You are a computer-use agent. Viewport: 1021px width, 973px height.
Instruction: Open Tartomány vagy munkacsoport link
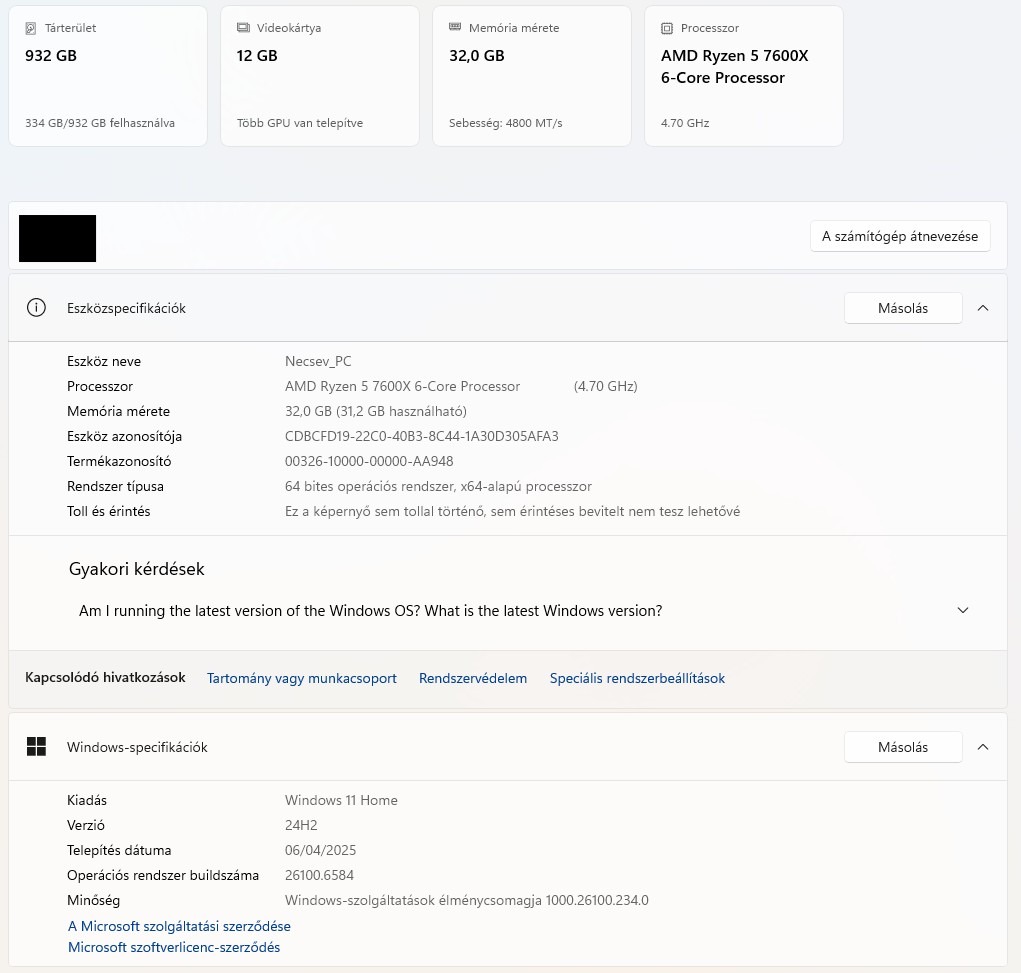point(302,678)
